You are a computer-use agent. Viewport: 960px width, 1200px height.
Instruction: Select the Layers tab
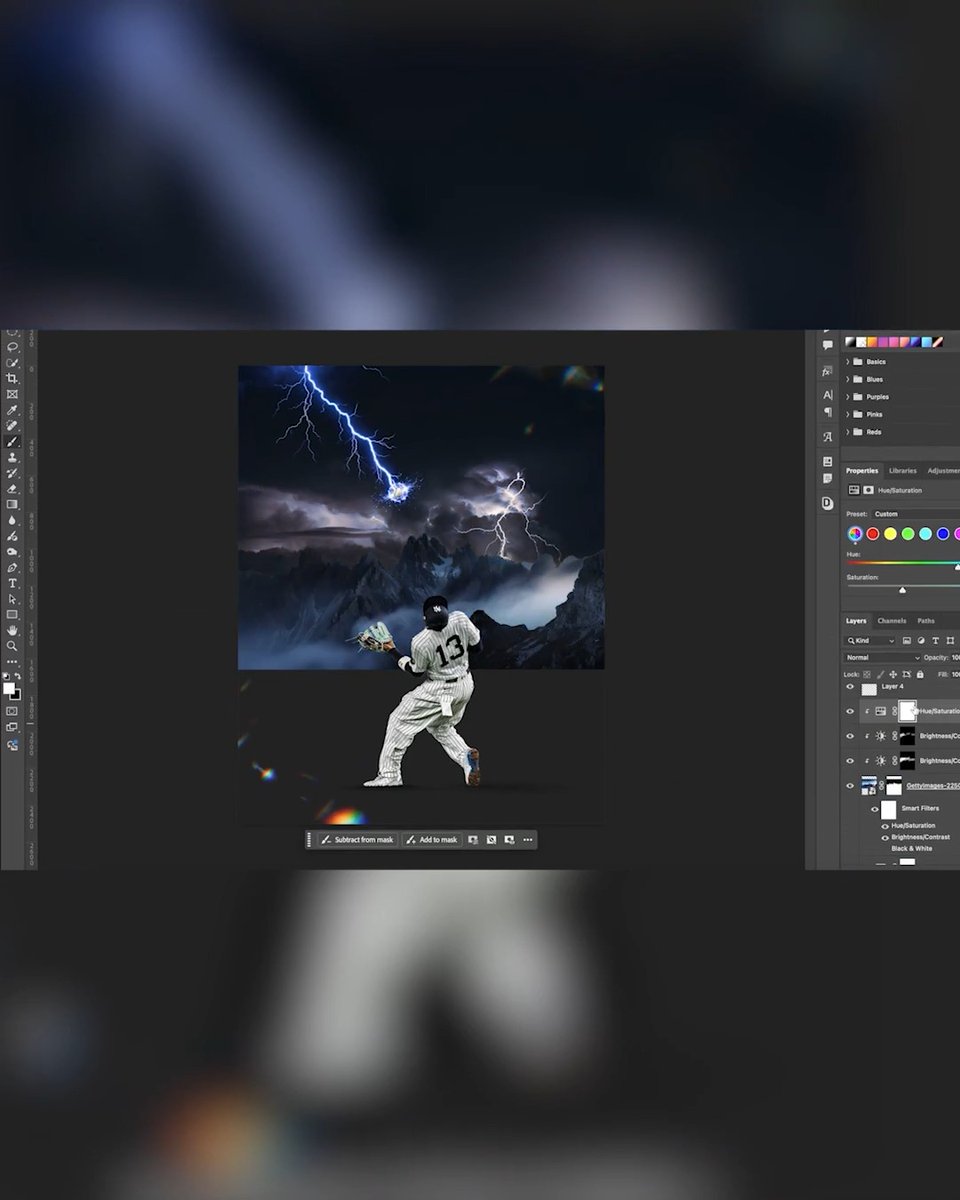click(x=856, y=621)
